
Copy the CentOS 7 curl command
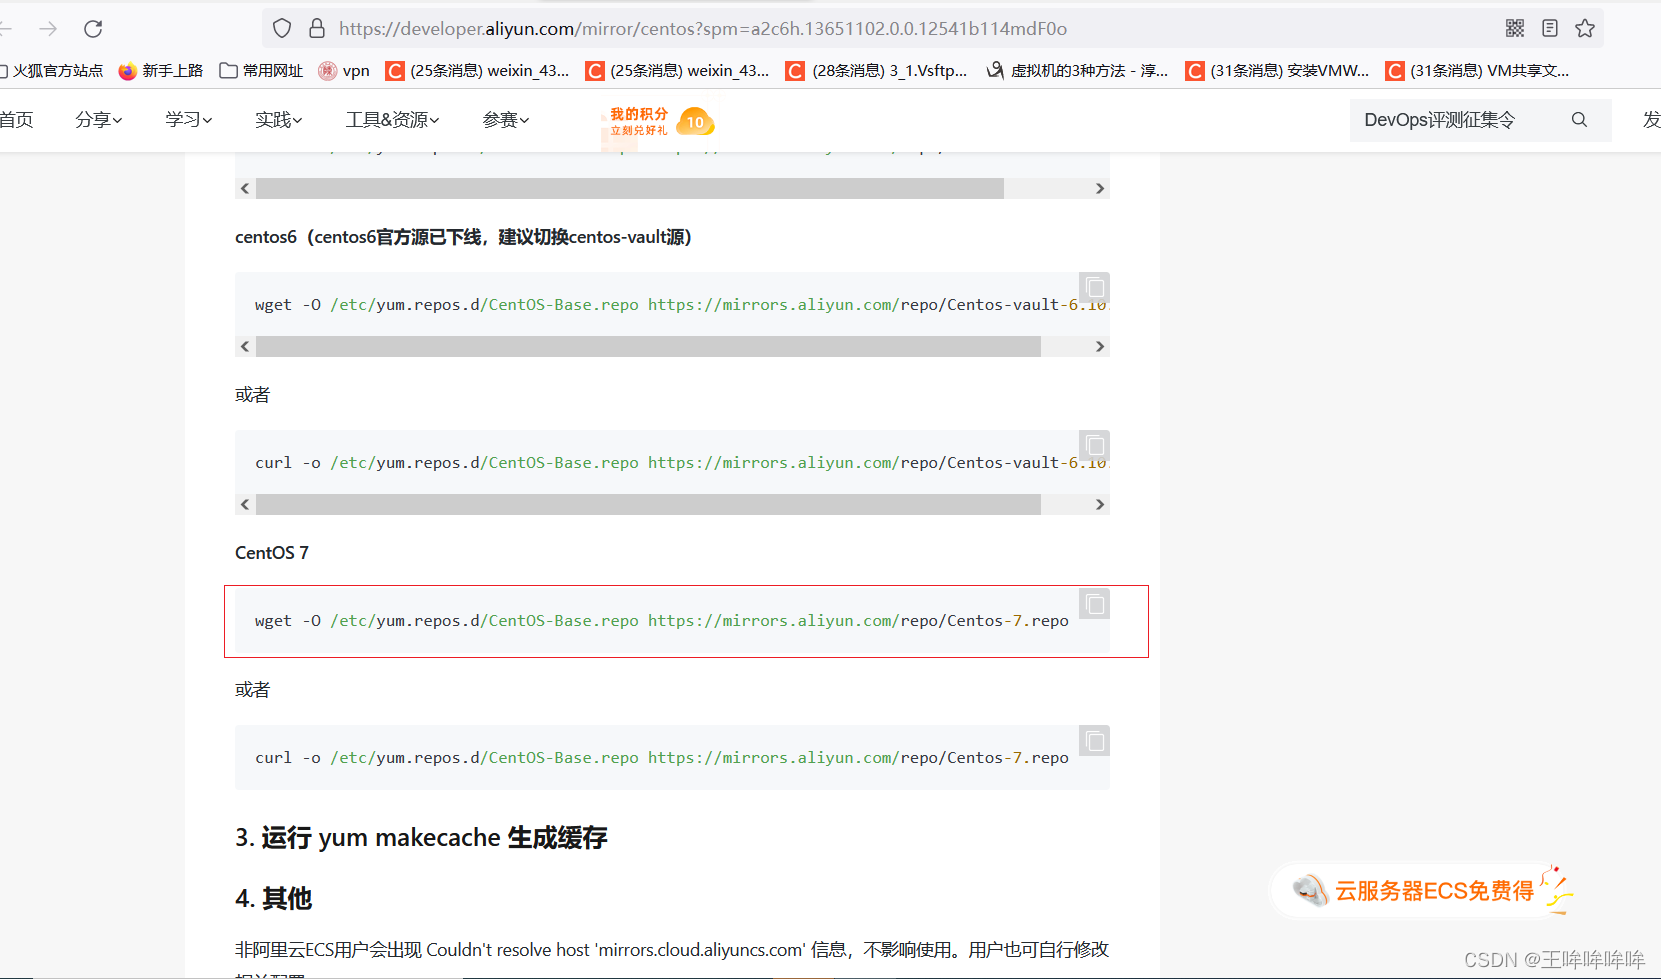pos(1095,741)
